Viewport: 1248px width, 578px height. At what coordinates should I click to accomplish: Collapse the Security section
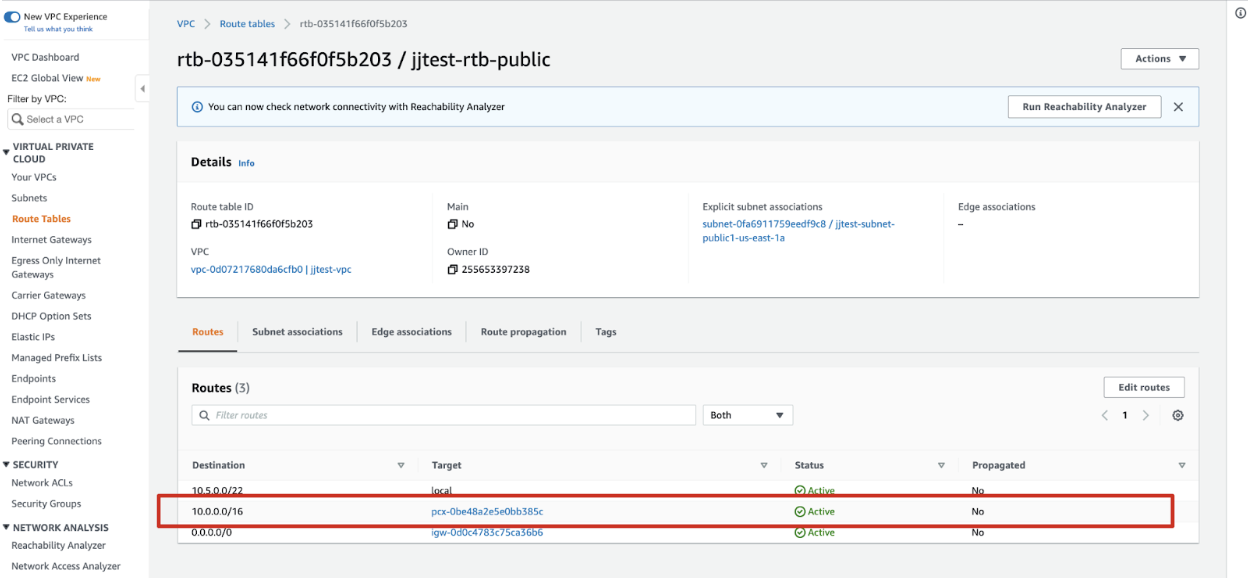pos(7,465)
